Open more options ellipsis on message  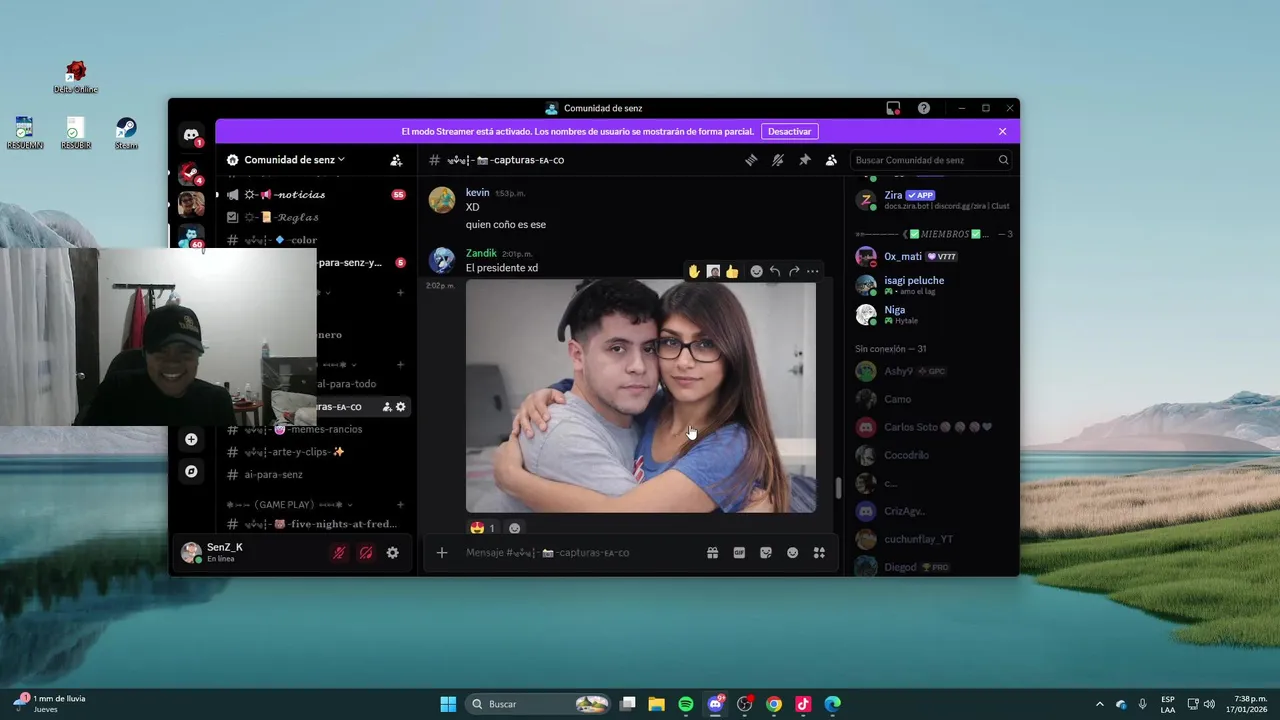[x=812, y=271]
